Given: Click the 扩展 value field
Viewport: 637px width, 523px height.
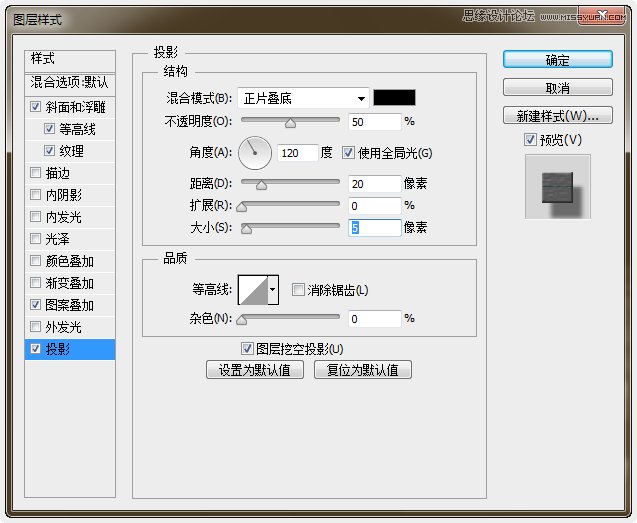Looking at the screenshot, I should pos(375,206).
